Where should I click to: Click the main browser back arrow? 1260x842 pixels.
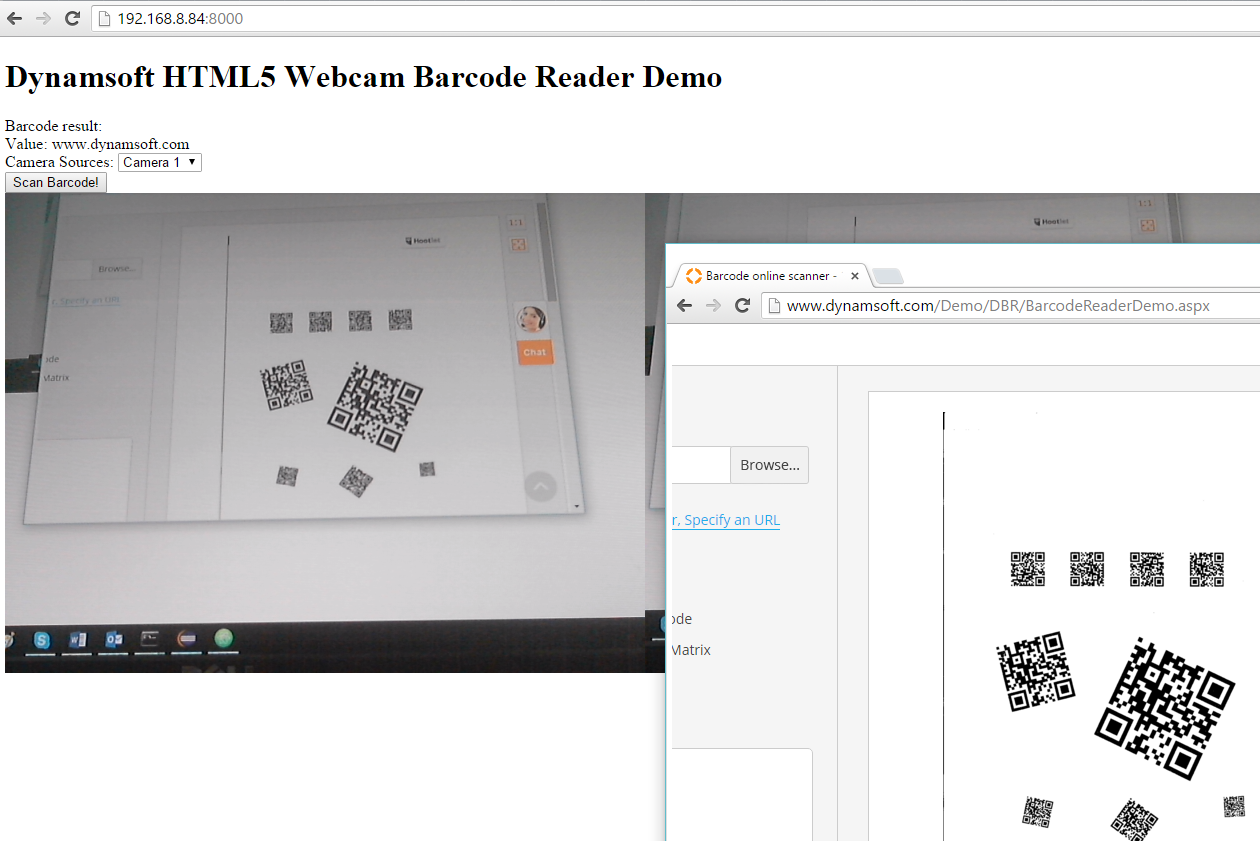(14, 18)
